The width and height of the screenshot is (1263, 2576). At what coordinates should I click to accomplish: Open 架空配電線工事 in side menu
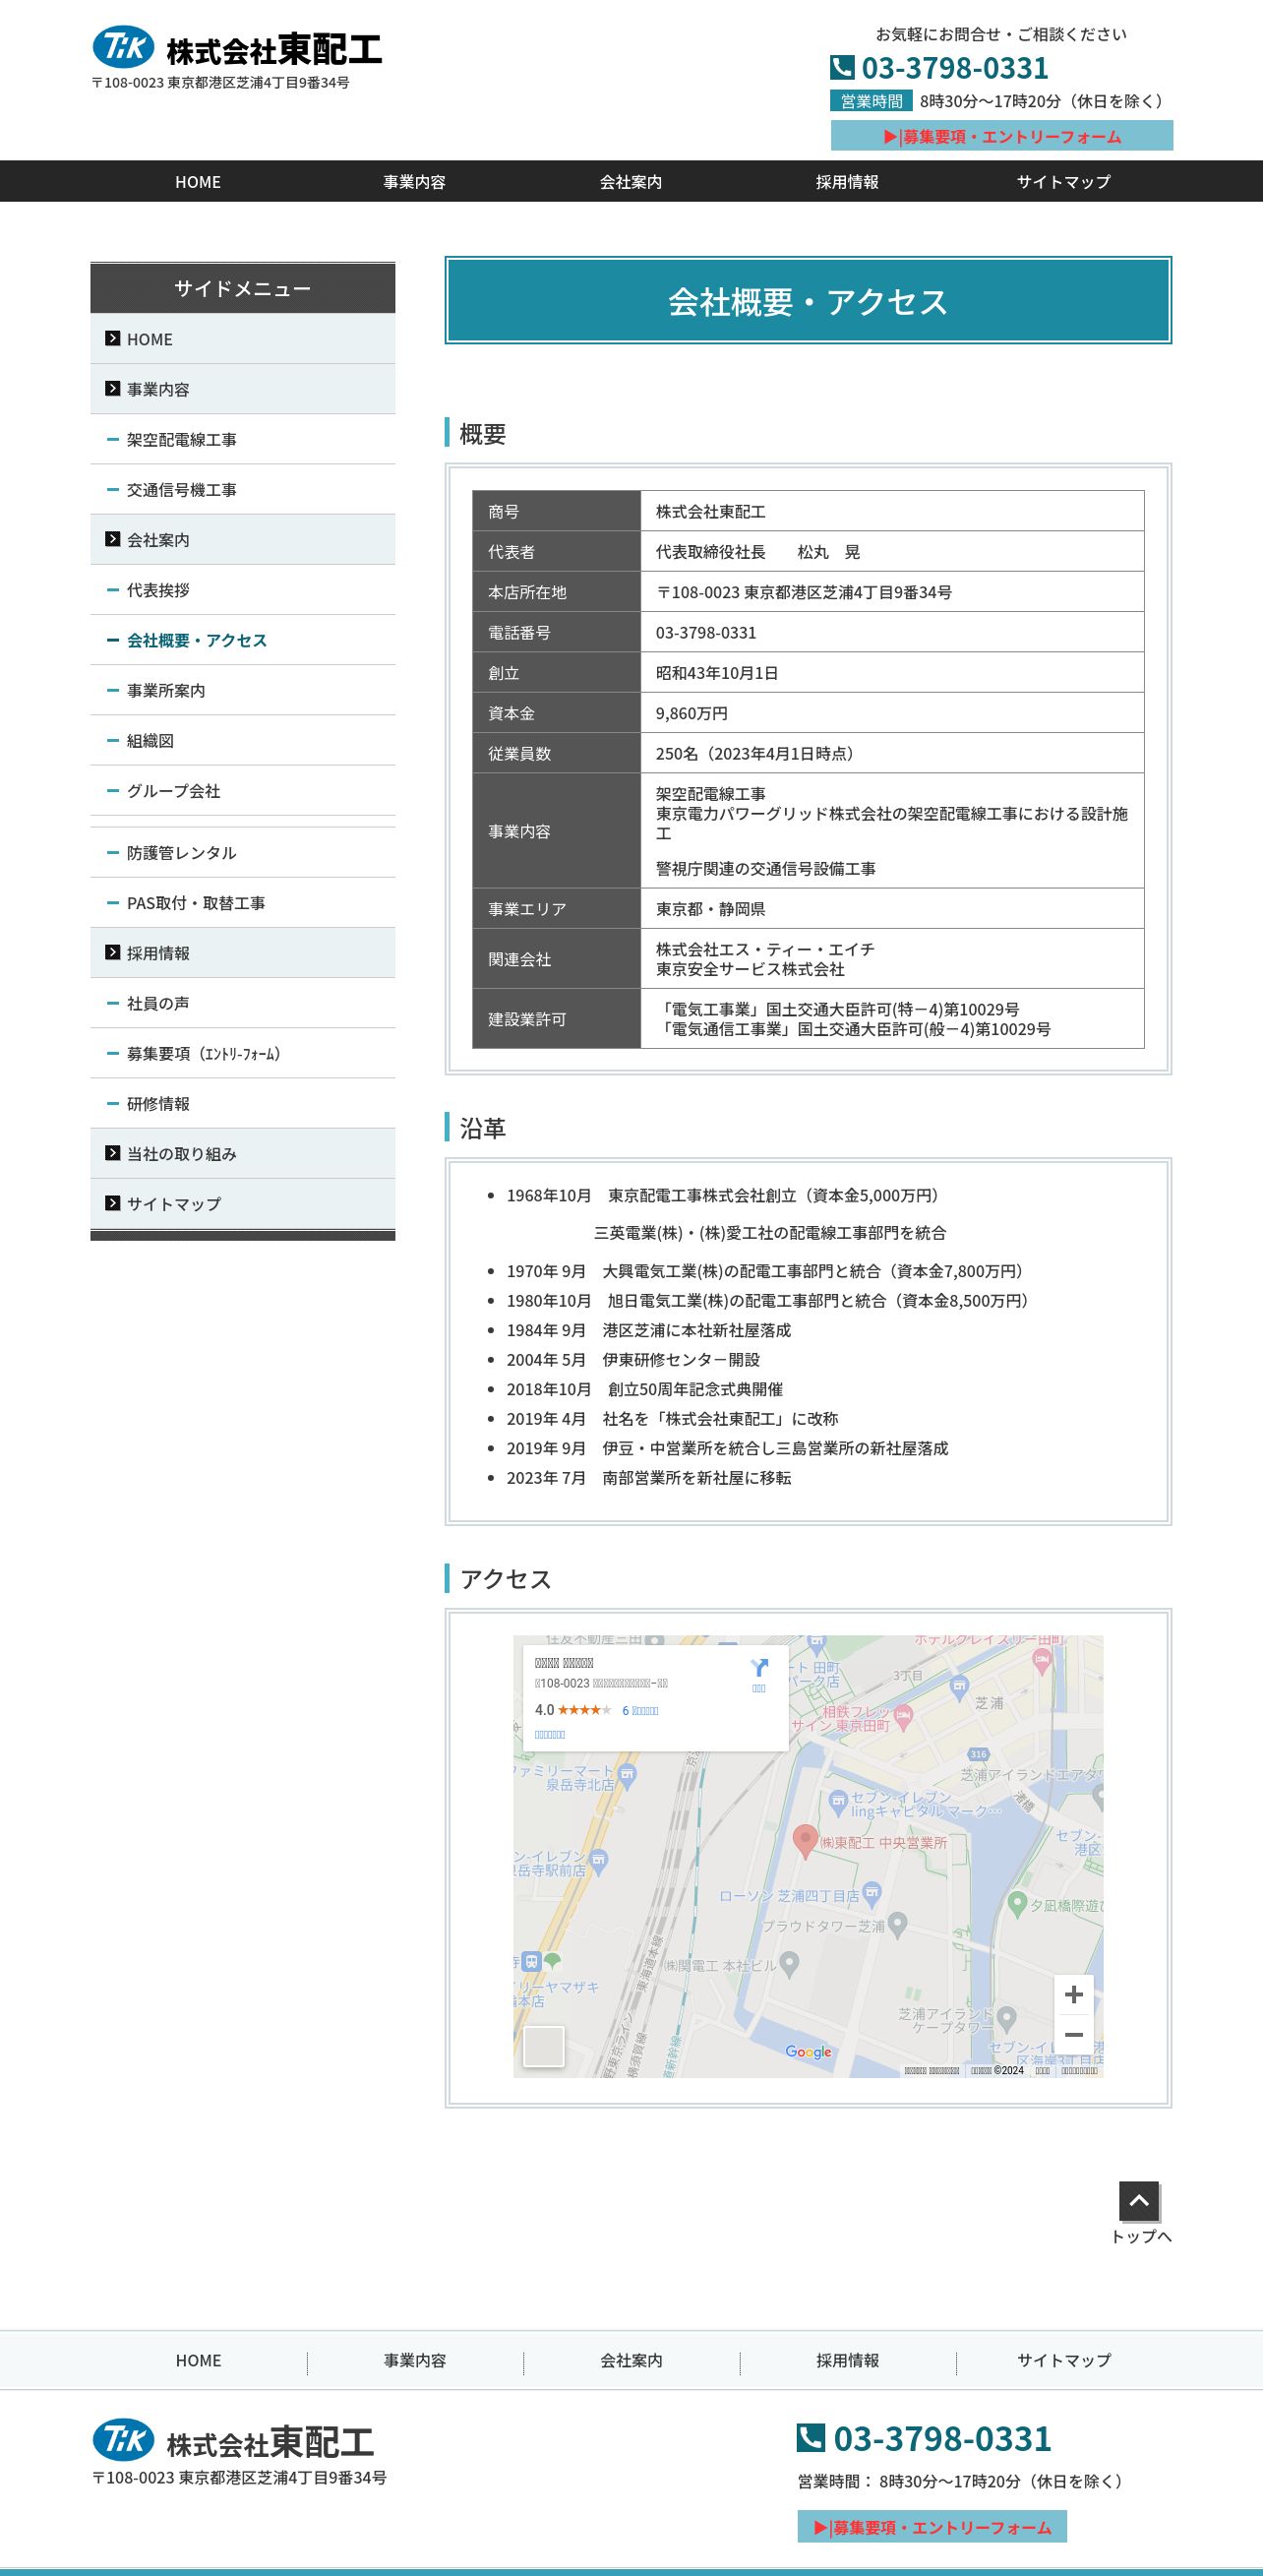(x=243, y=439)
